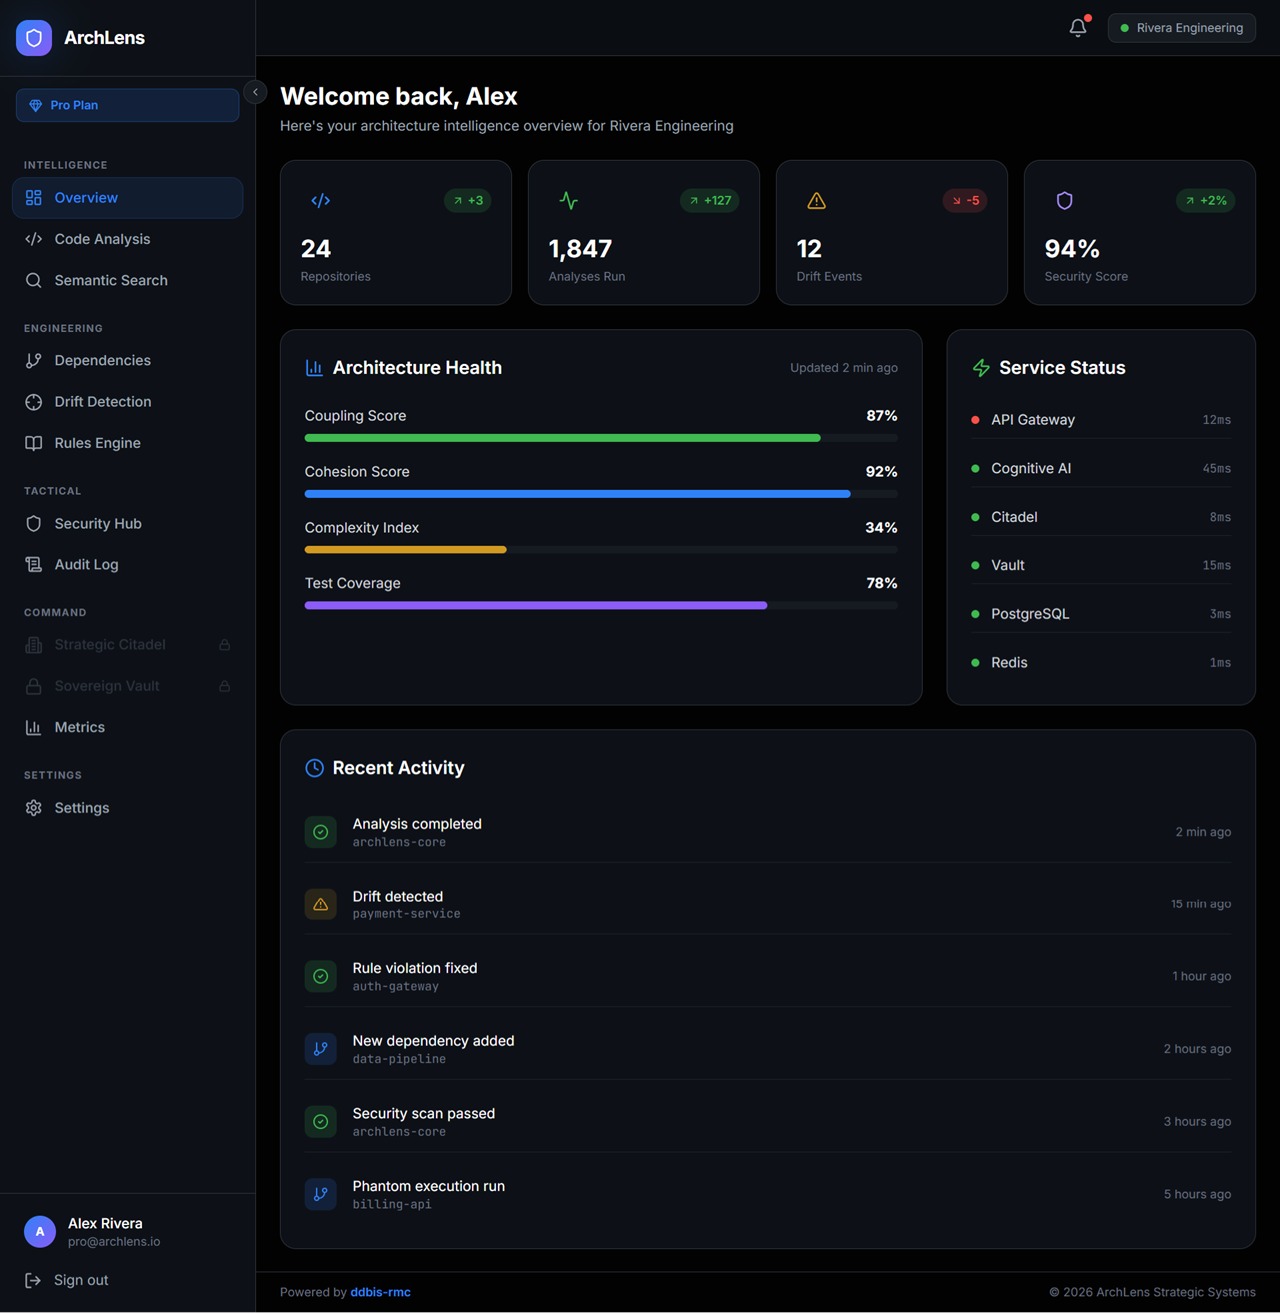The image size is (1280, 1315).
Task: Click the Updated 2 min ago label
Action: 844,368
